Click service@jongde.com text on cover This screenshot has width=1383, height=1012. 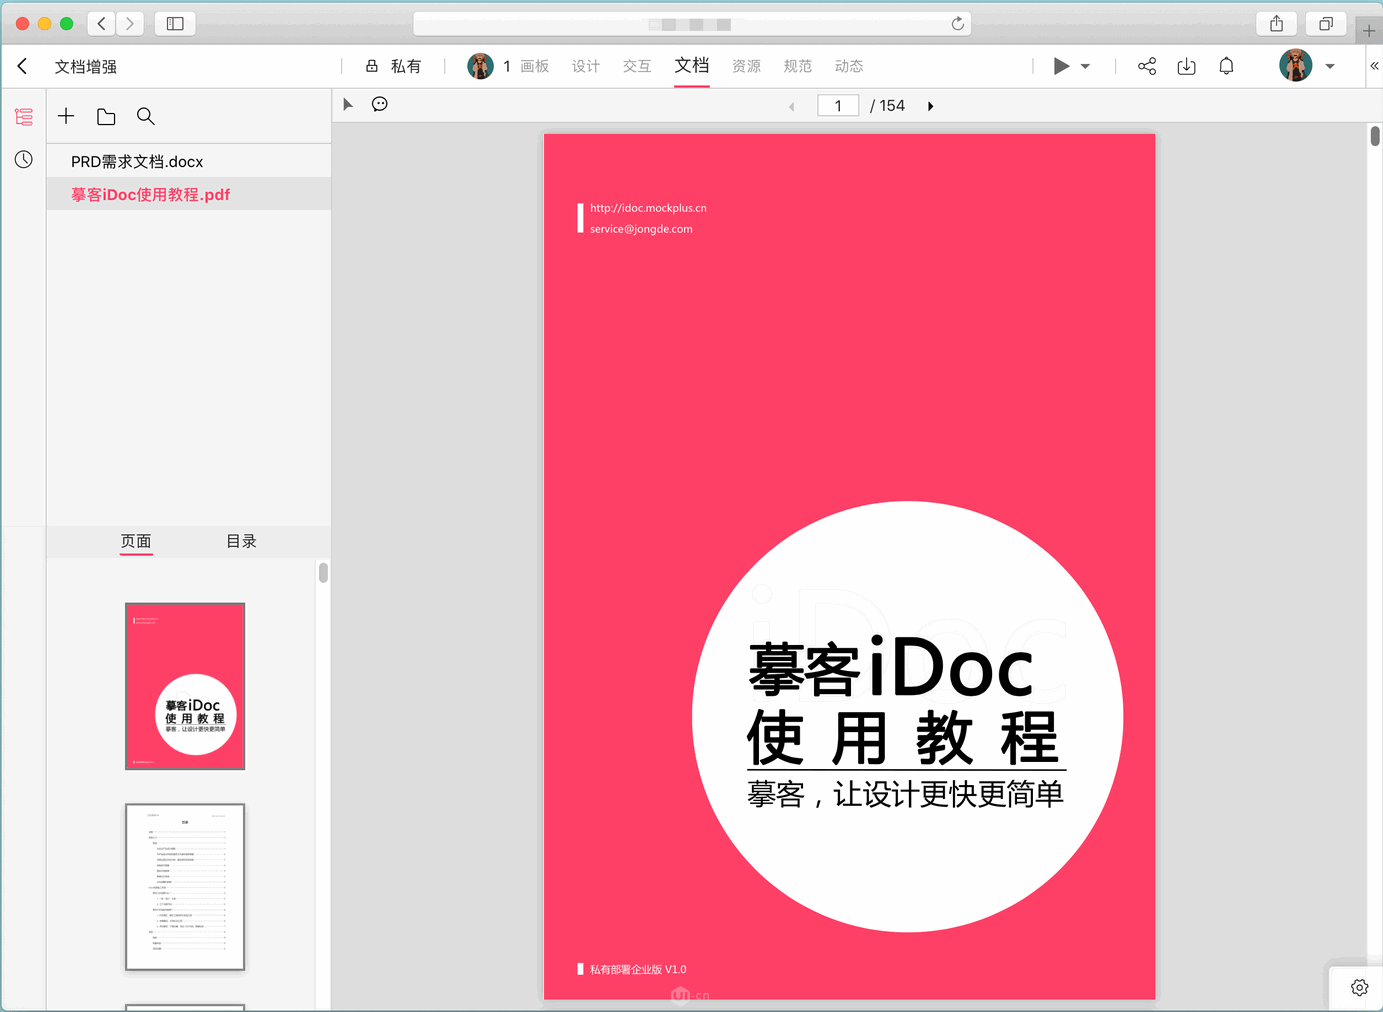641,229
